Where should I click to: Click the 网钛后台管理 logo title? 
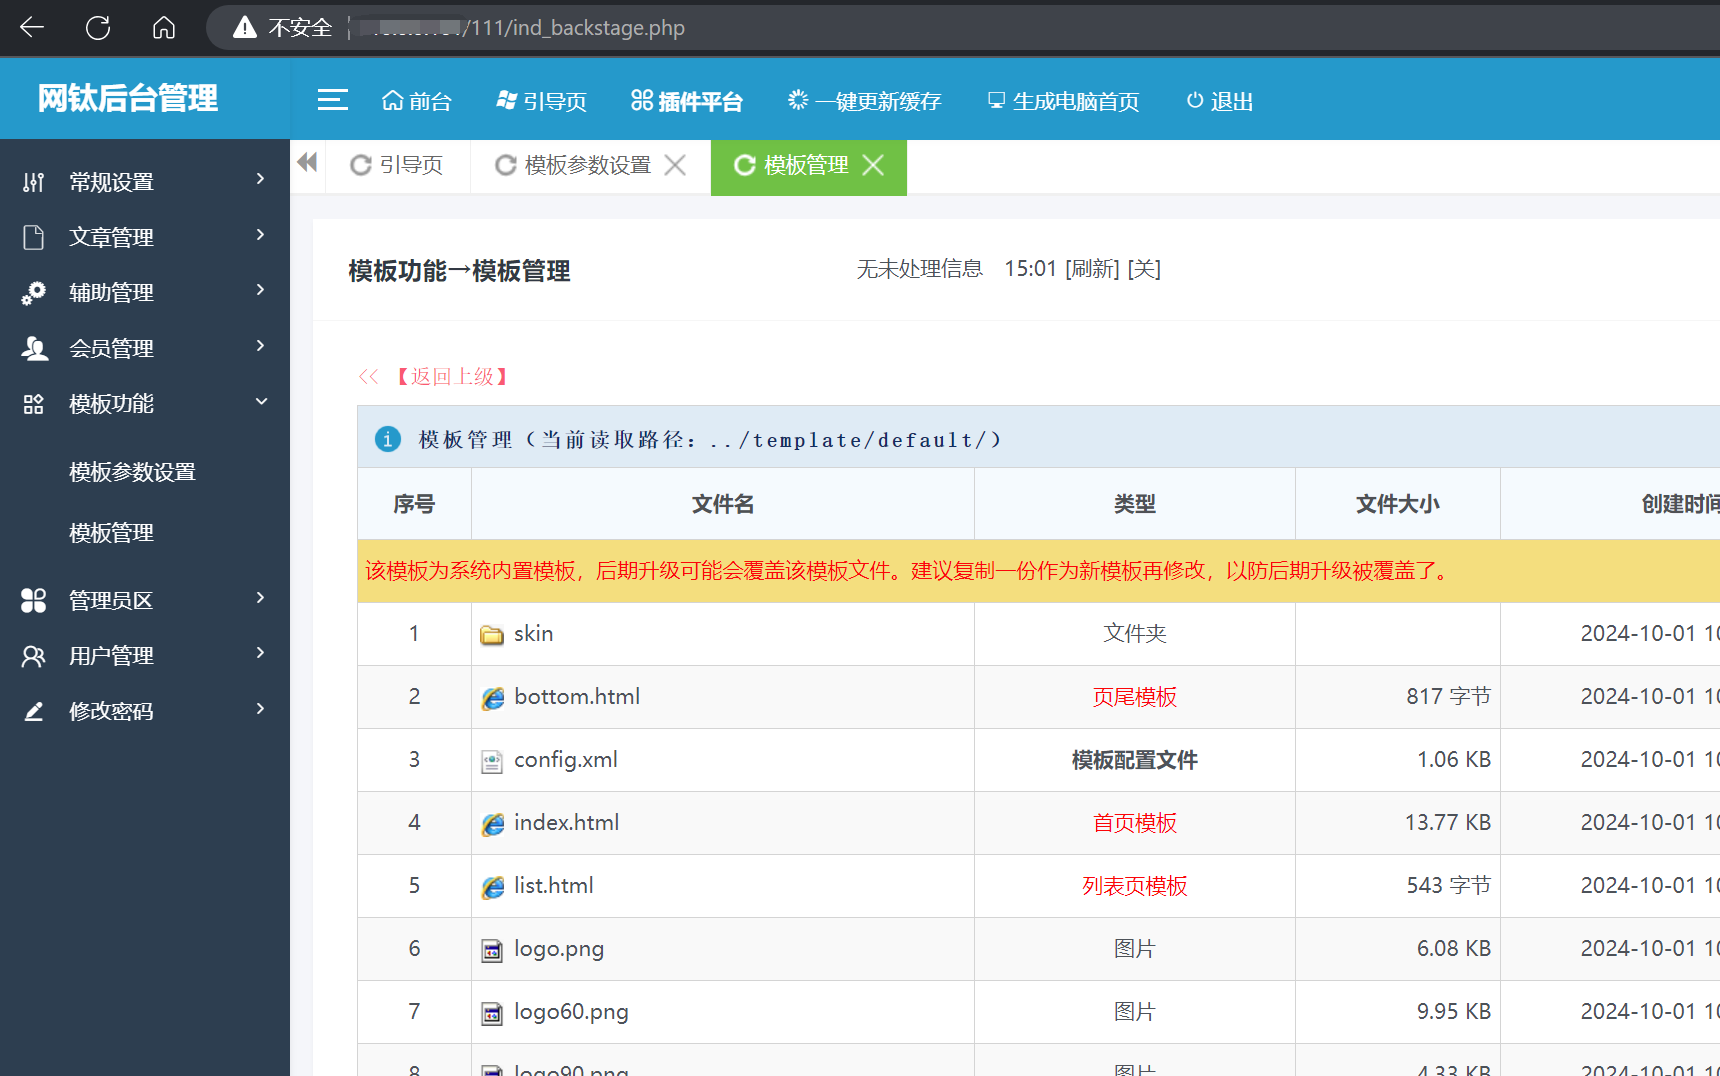coord(127,98)
